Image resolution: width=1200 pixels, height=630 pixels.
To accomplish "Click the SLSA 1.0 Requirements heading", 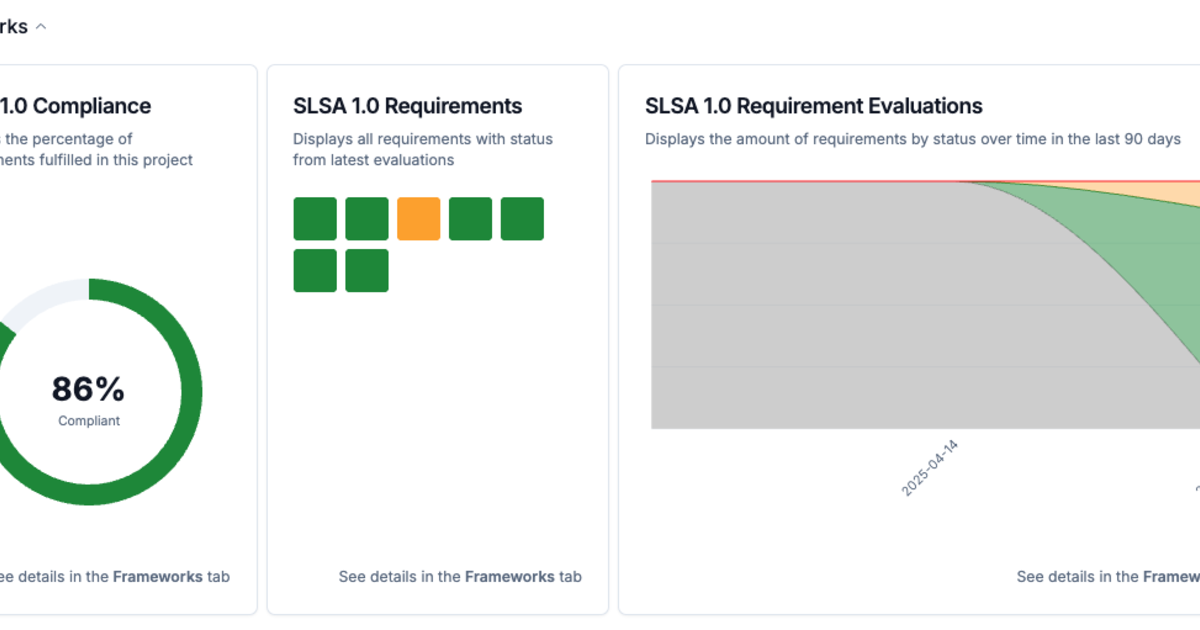I will (408, 106).
